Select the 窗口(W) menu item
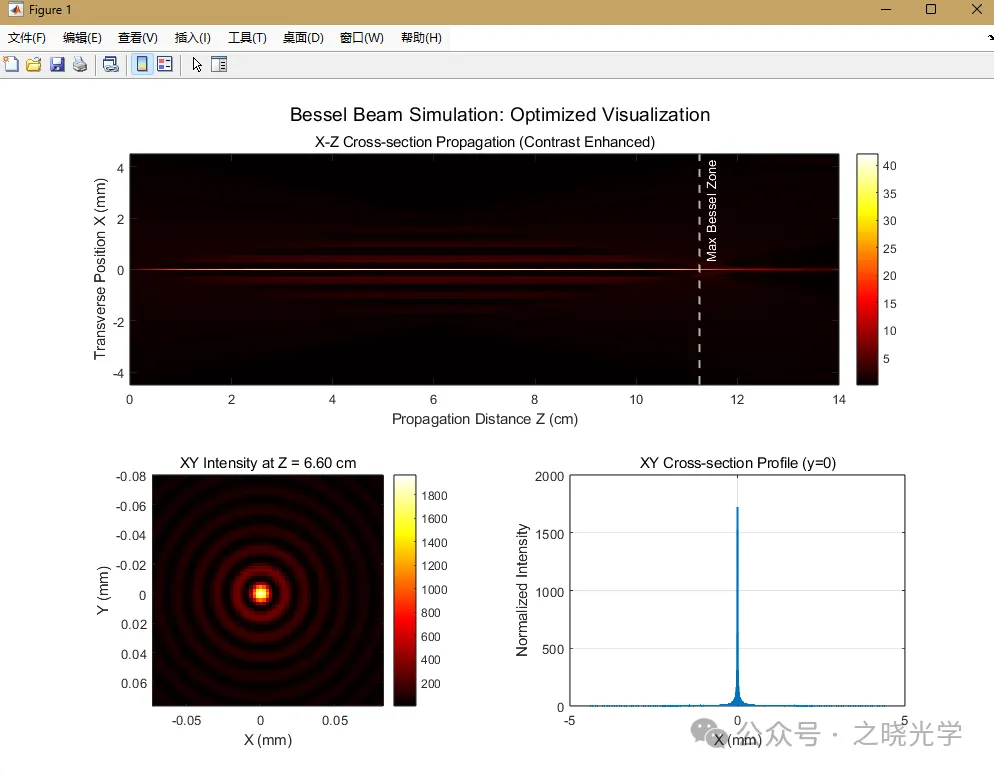The width and height of the screenshot is (994, 774). click(362, 38)
